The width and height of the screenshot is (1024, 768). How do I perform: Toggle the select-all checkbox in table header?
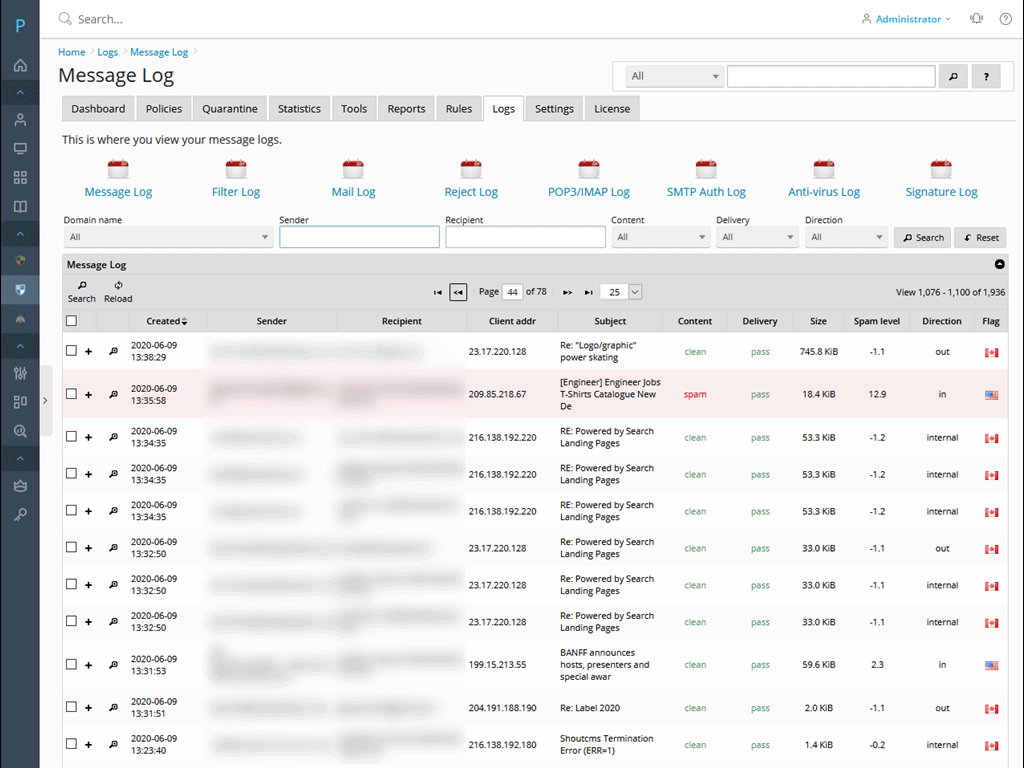pos(71,321)
